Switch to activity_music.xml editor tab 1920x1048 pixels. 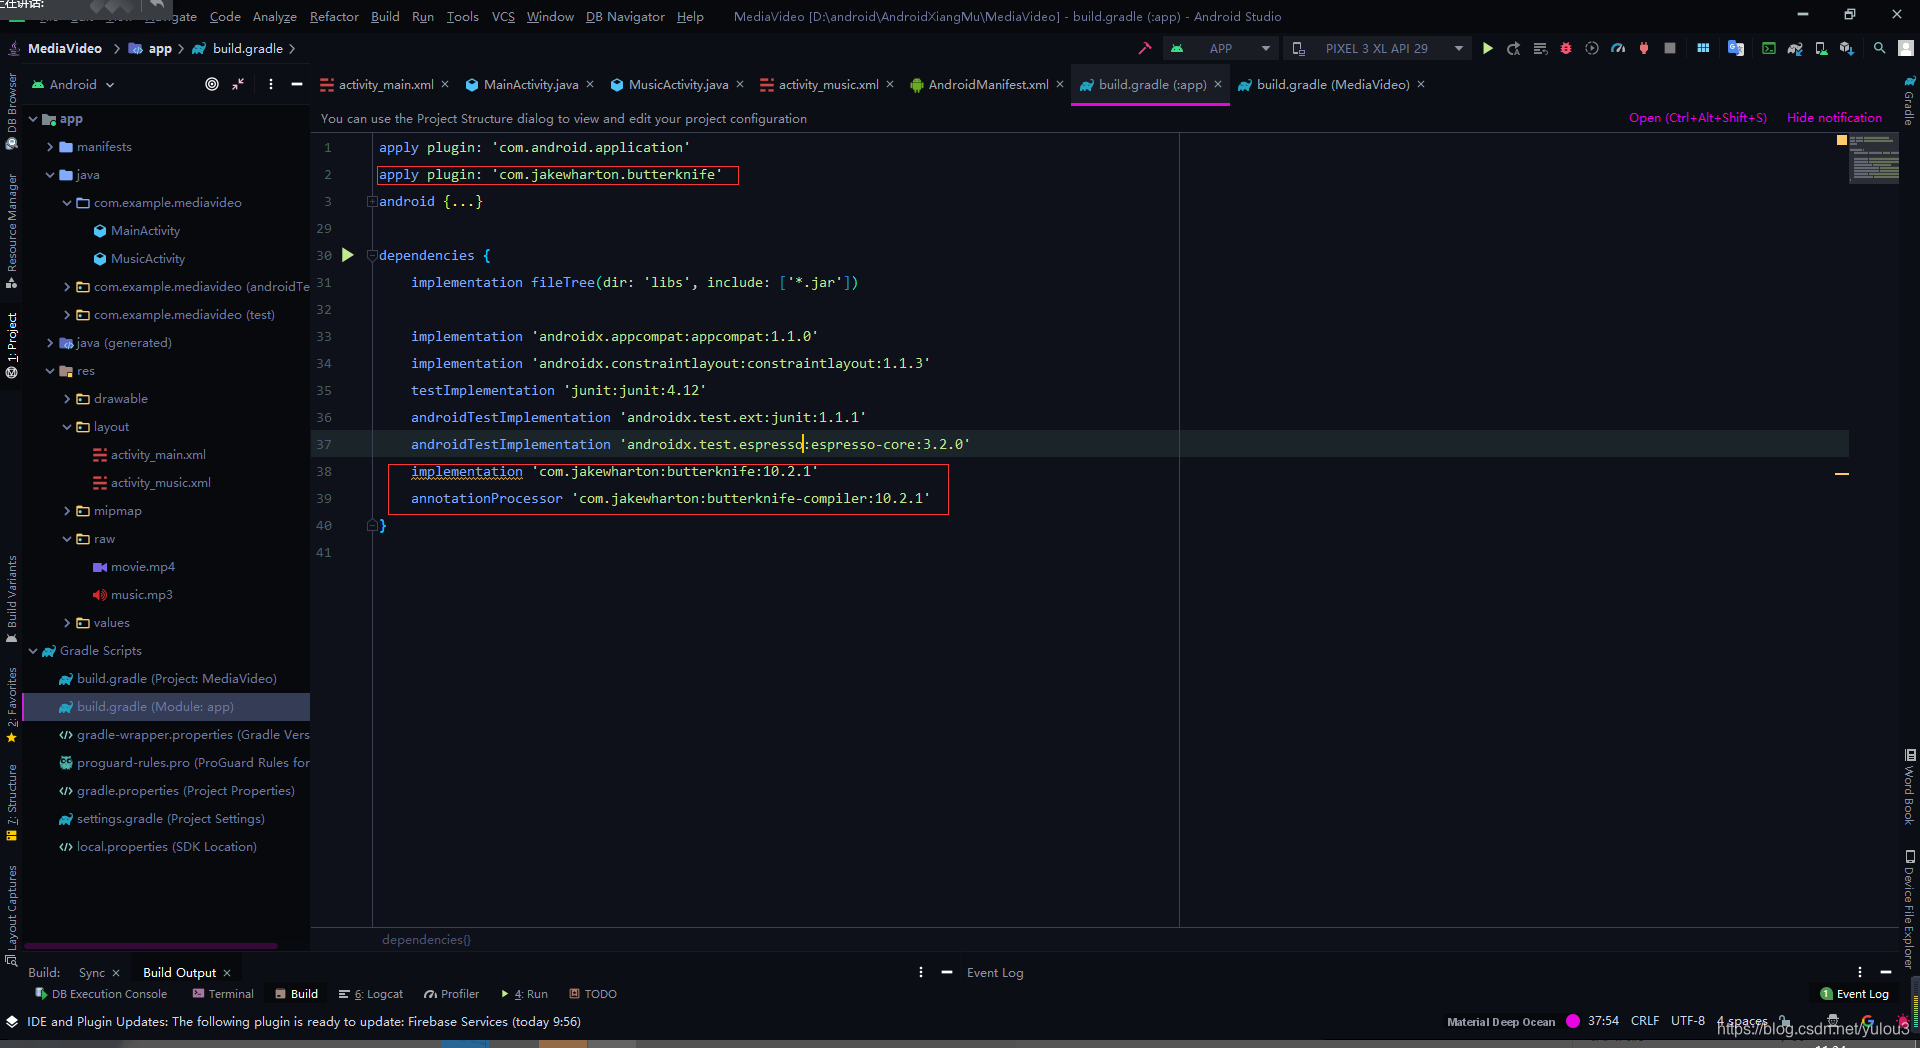tap(828, 84)
